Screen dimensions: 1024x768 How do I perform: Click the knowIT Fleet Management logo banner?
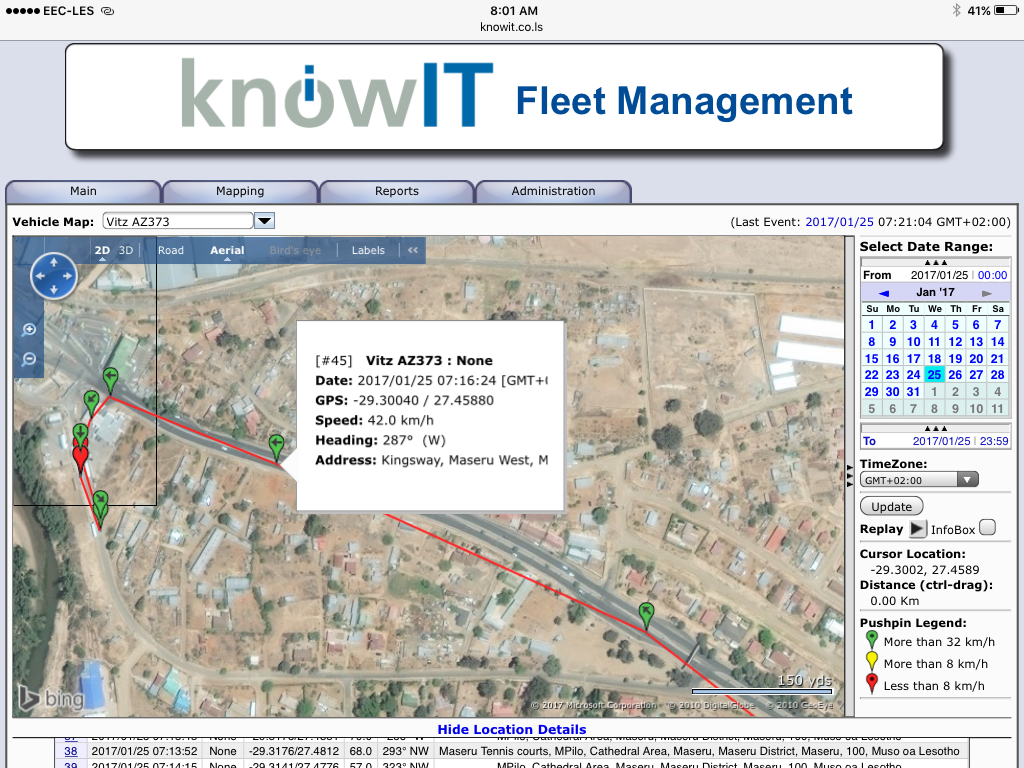504,97
